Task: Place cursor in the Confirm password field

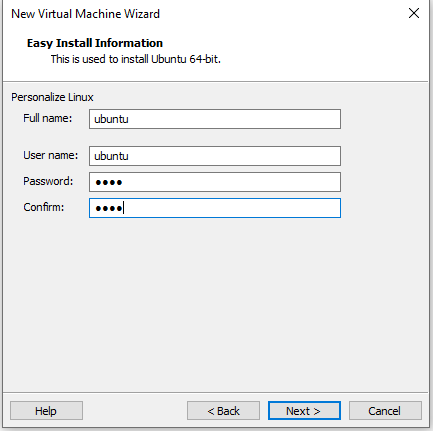Action: [215, 208]
